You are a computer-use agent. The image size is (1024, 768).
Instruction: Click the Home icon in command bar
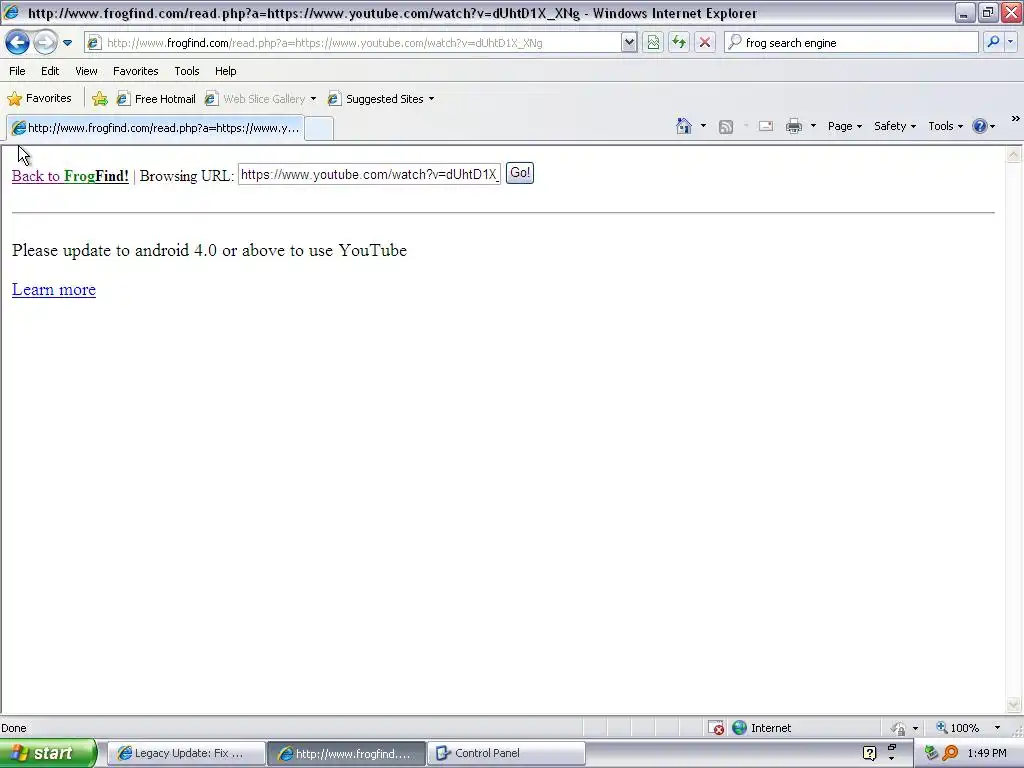[x=684, y=126]
